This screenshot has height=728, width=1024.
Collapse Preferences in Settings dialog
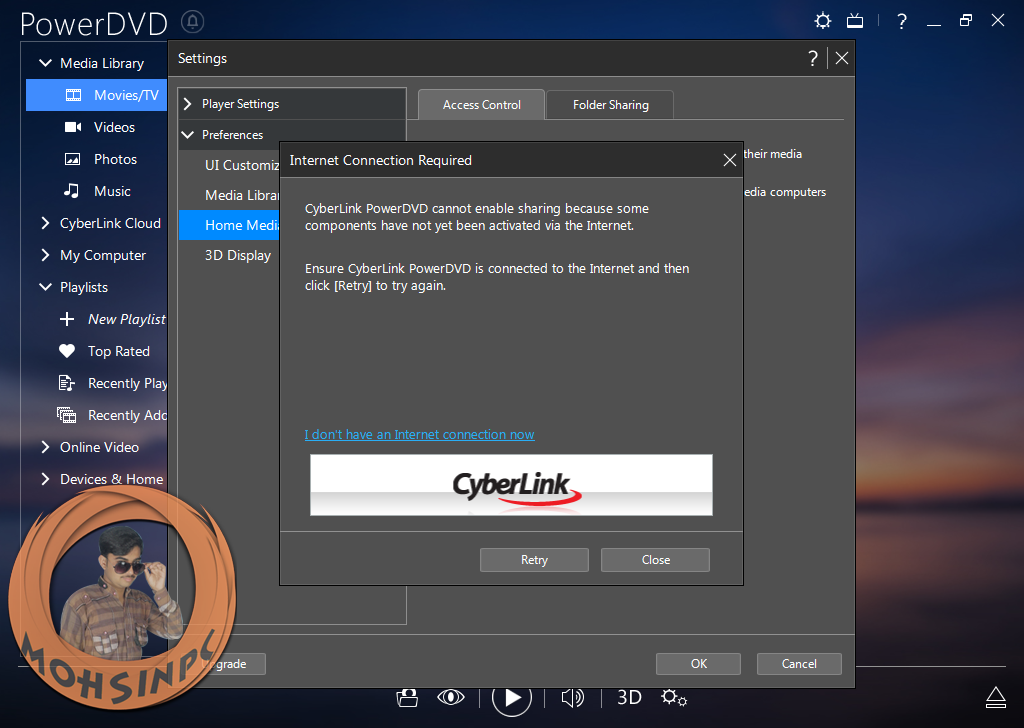pyautogui.click(x=188, y=135)
